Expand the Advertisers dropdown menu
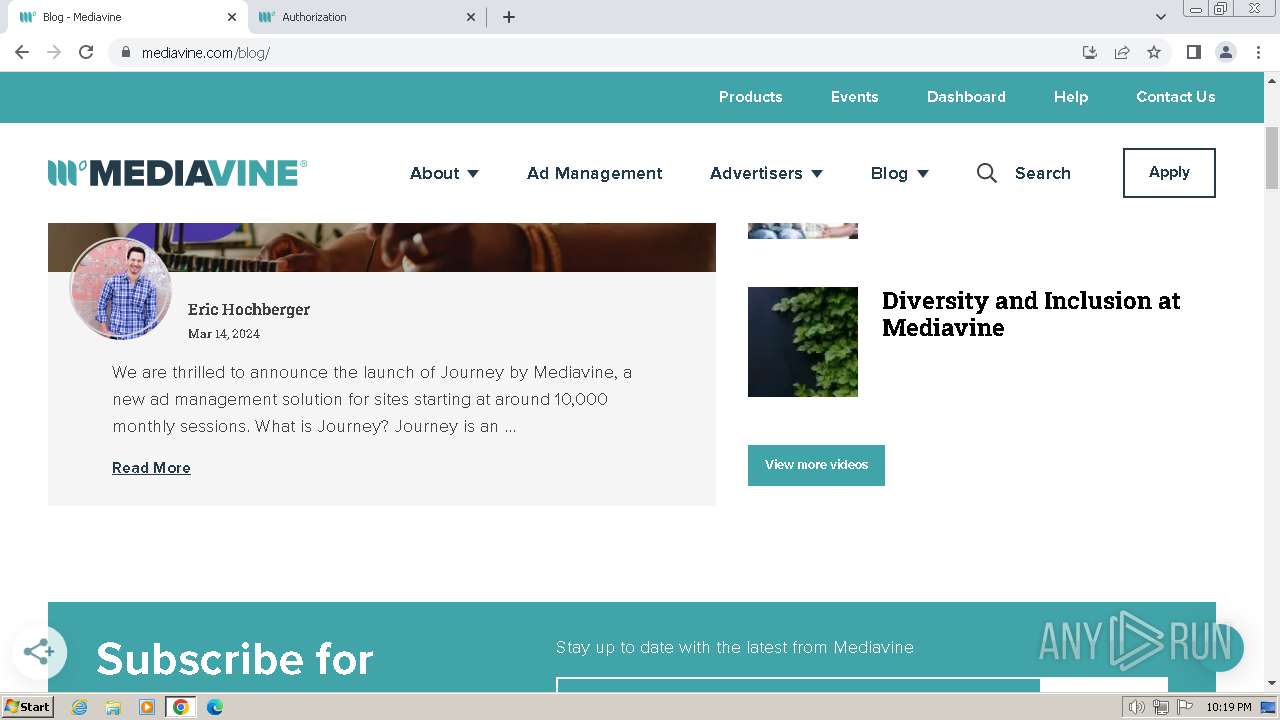 click(766, 173)
